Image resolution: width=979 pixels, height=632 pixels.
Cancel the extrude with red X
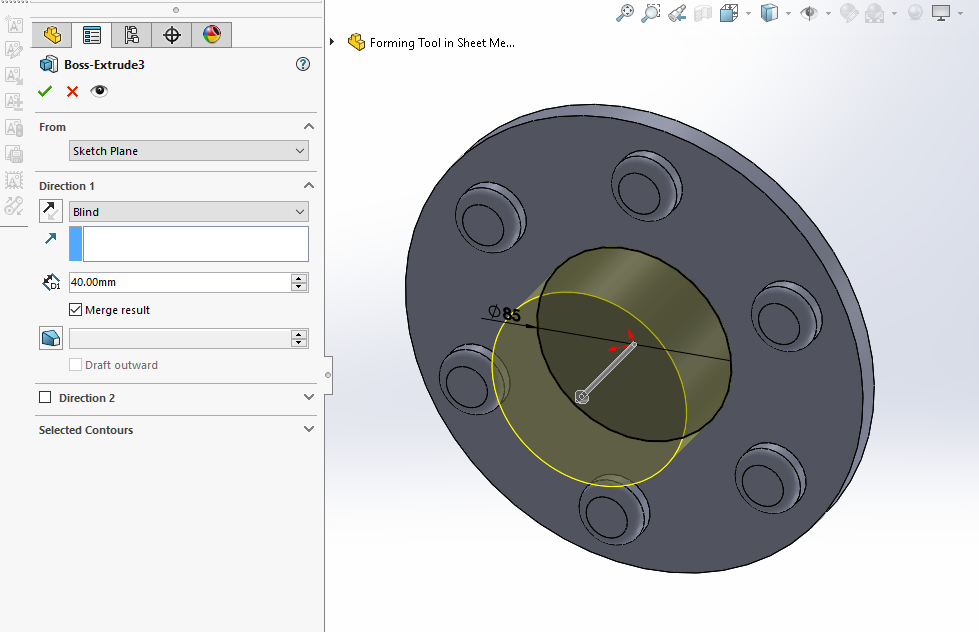(72, 91)
